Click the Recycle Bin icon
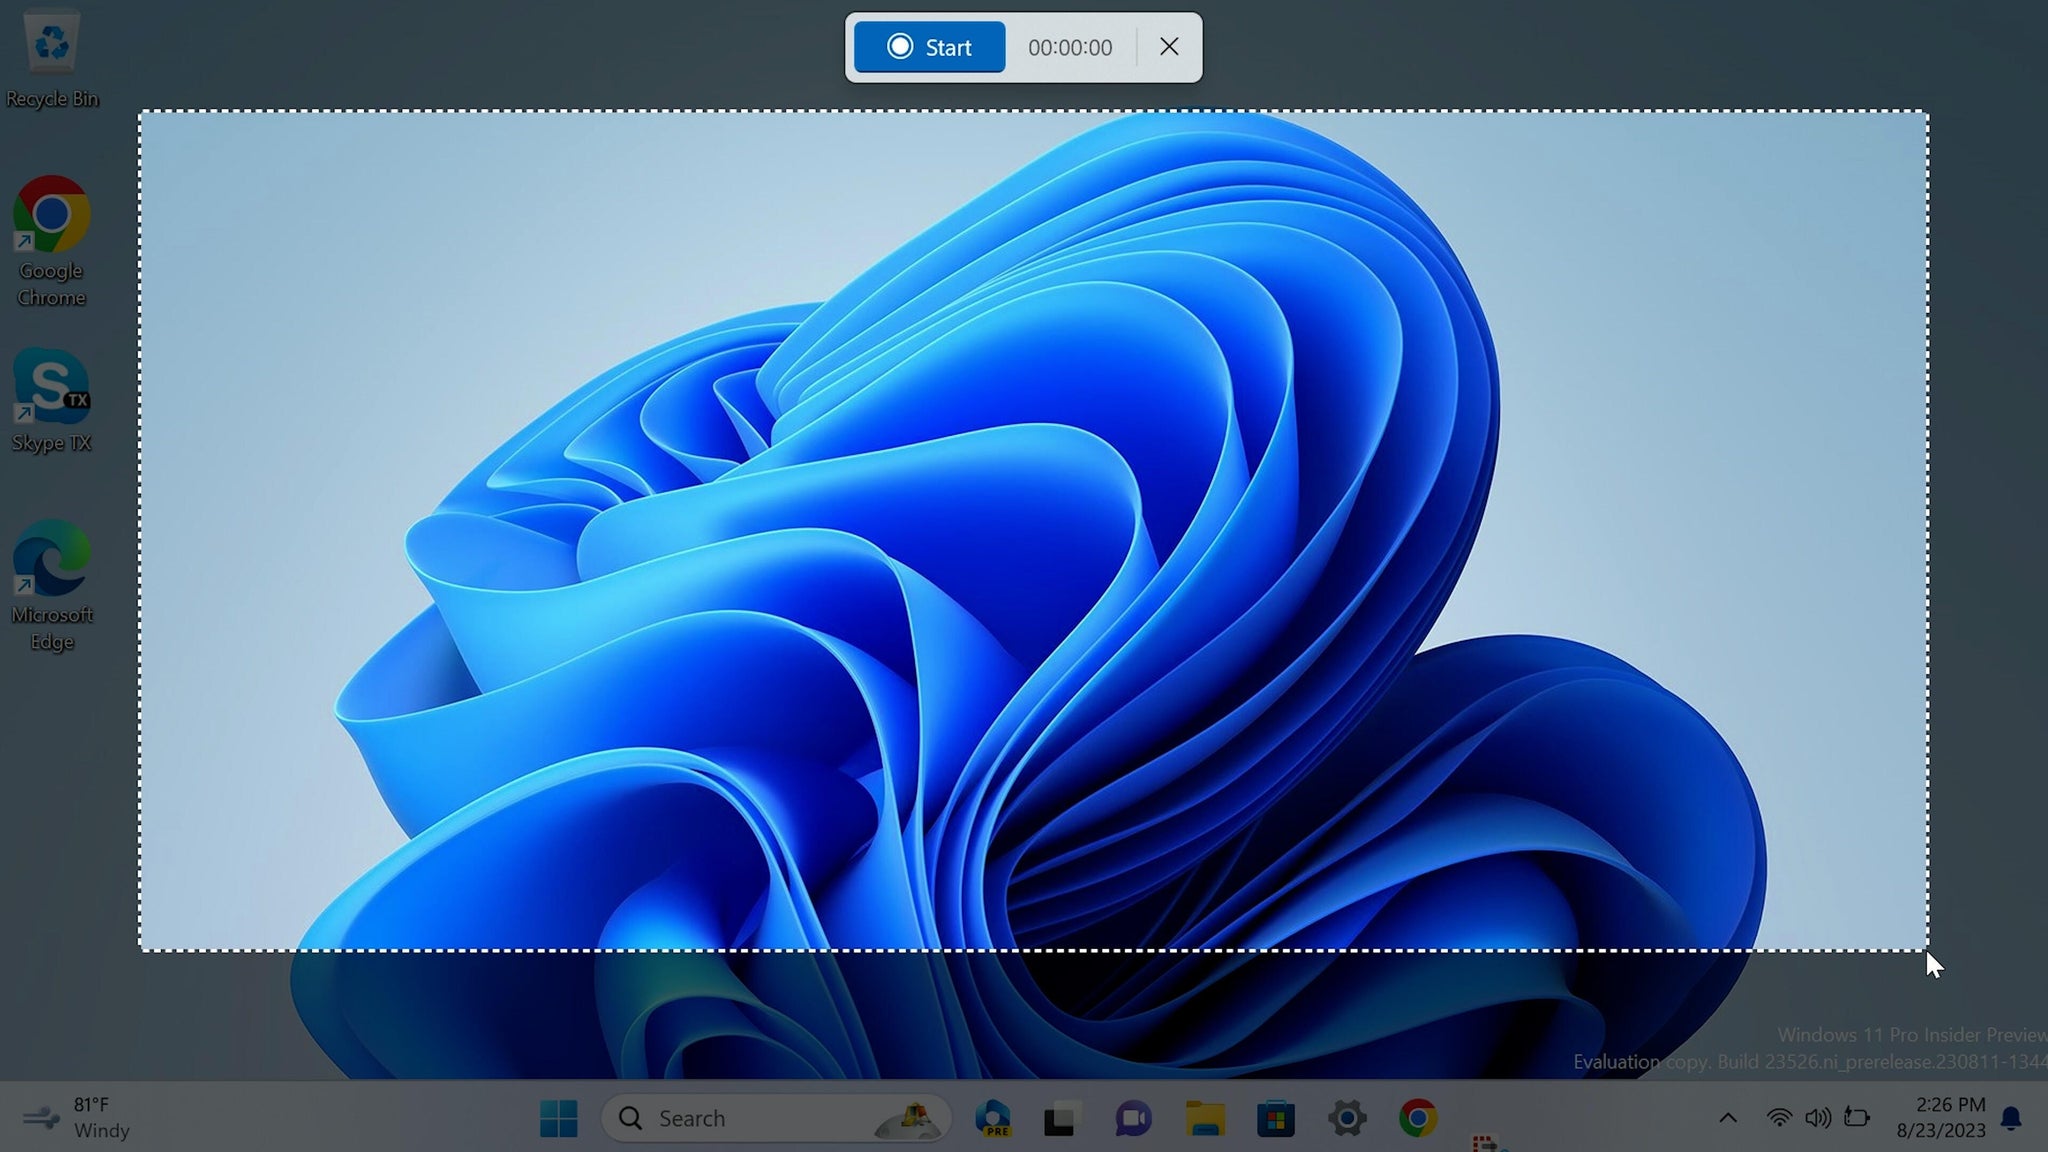This screenshot has width=2048, height=1152. pos(51,42)
